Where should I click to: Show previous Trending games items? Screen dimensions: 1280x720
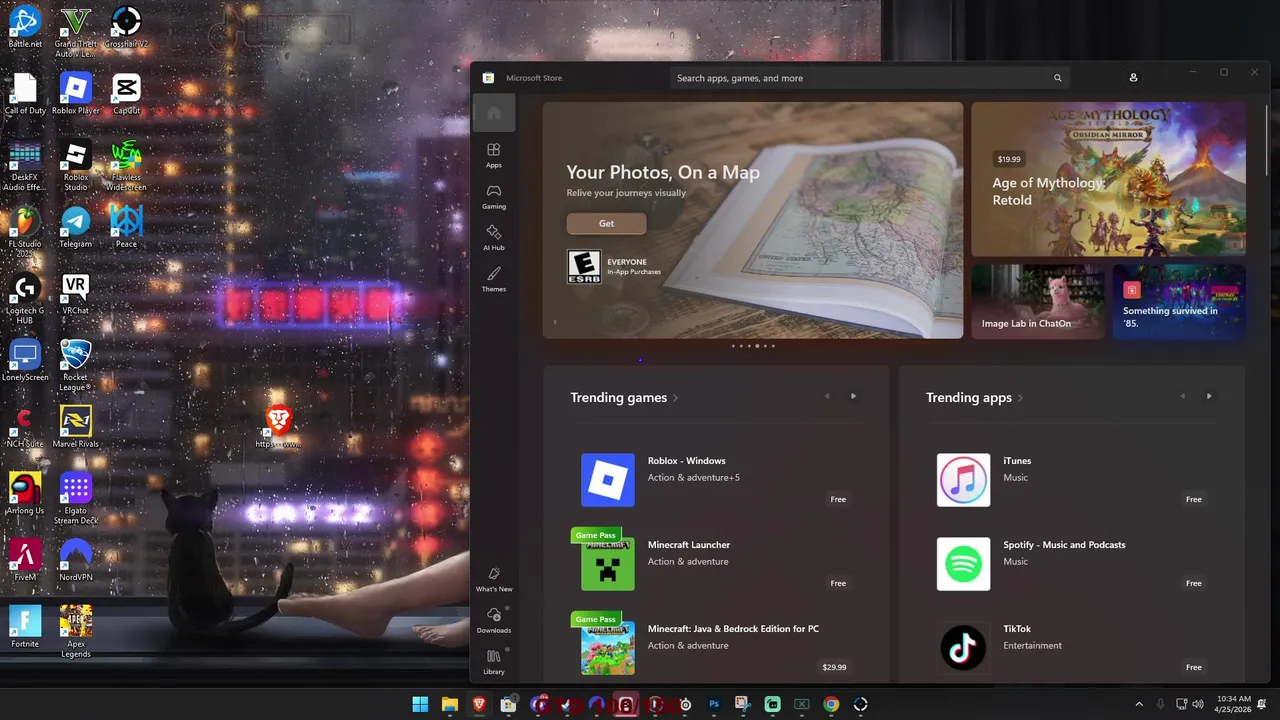827,397
